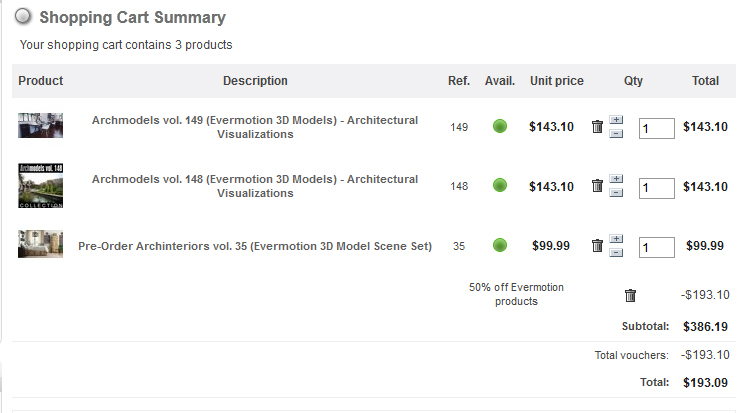Open Archmodels vol. 149 product link

click(x=255, y=127)
